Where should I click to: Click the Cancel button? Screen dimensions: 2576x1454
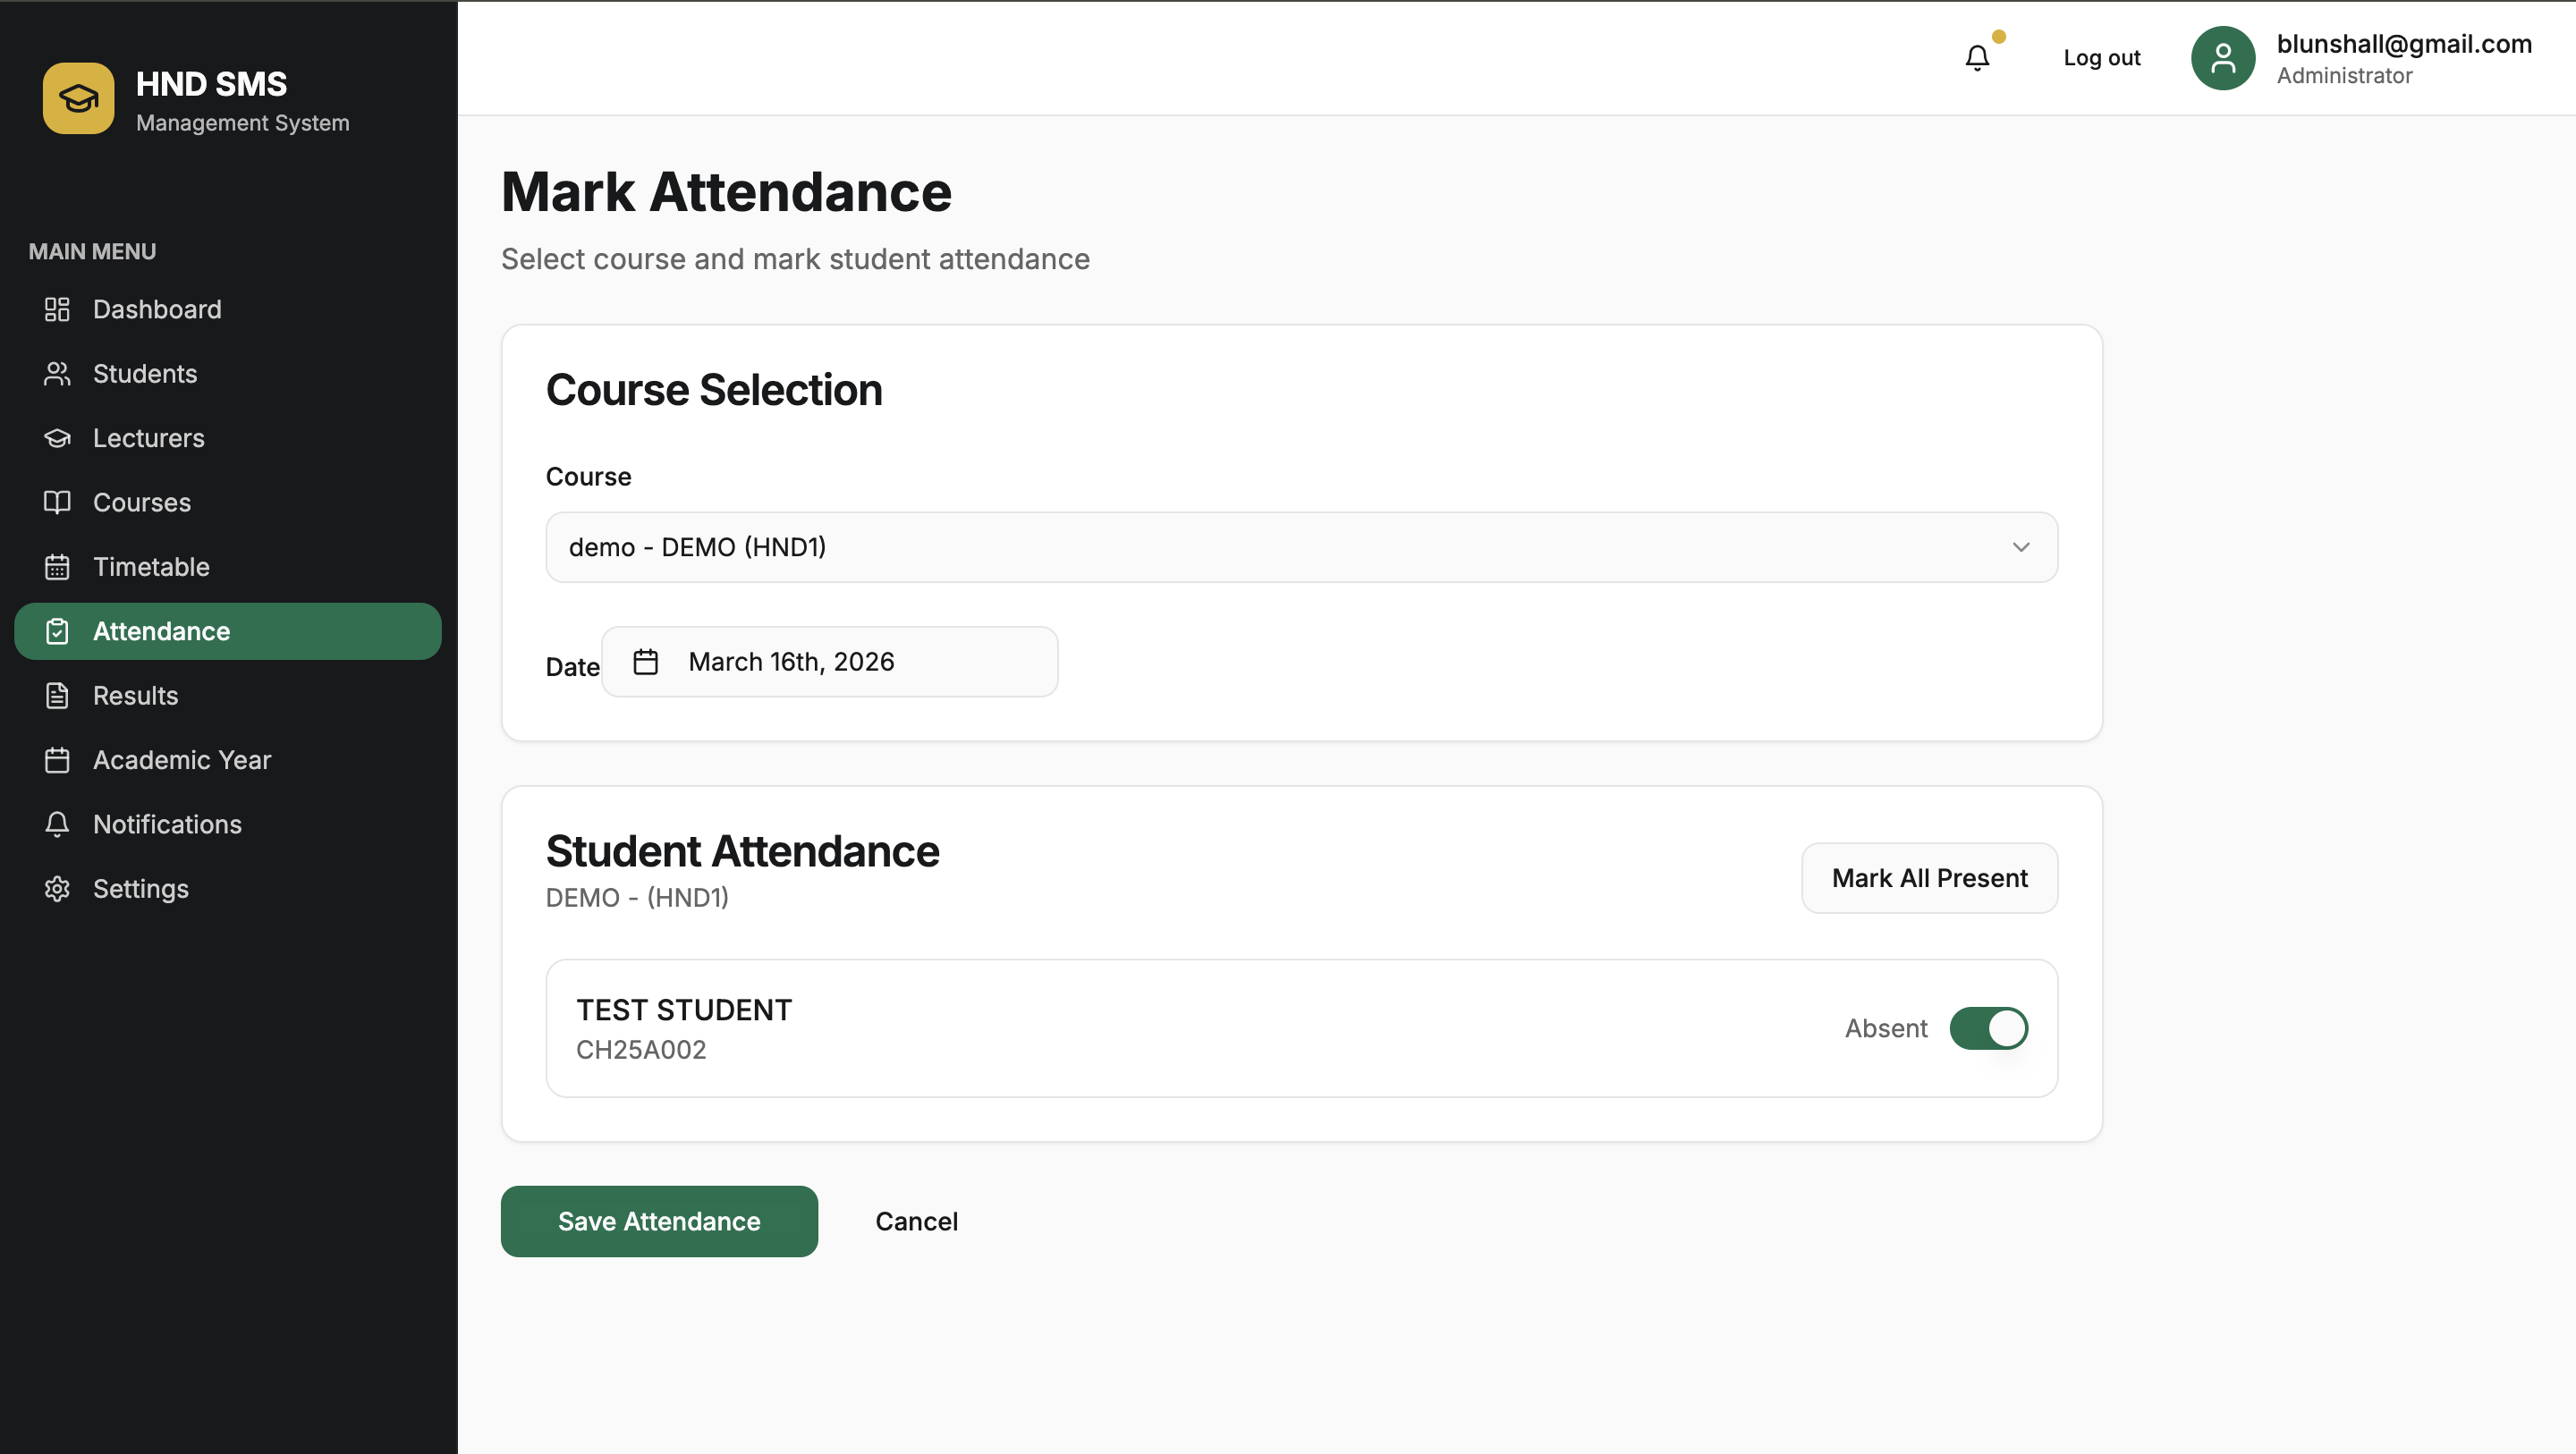tap(916, 1221)
